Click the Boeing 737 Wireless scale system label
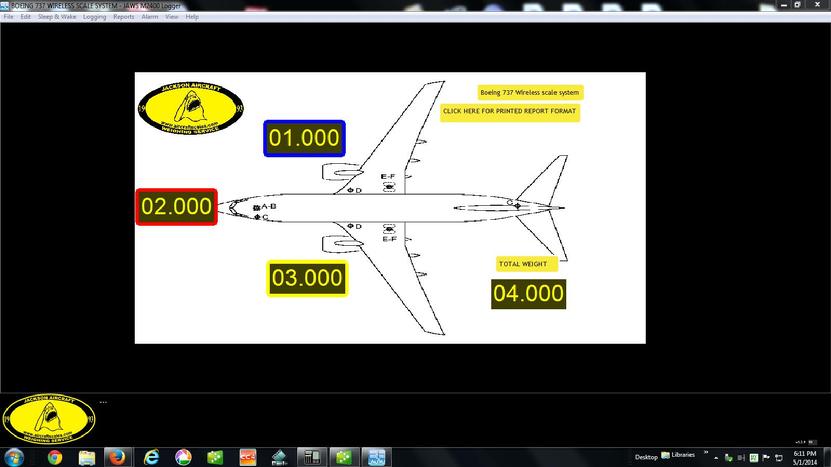This screenshot has height=467, width=831. coord(530,92)
